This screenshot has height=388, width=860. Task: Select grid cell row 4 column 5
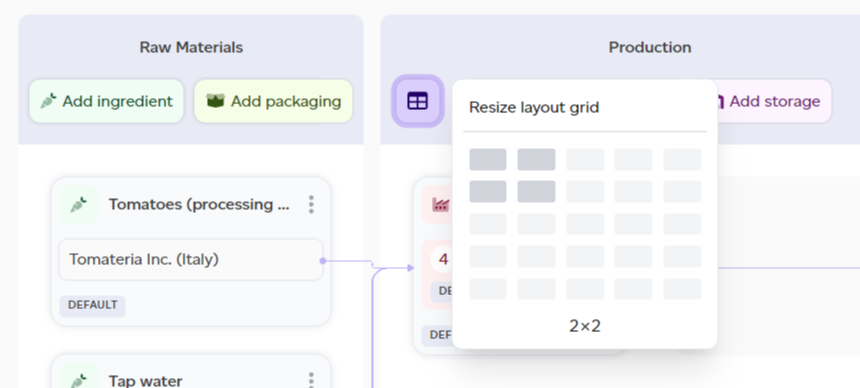[682, 256]
